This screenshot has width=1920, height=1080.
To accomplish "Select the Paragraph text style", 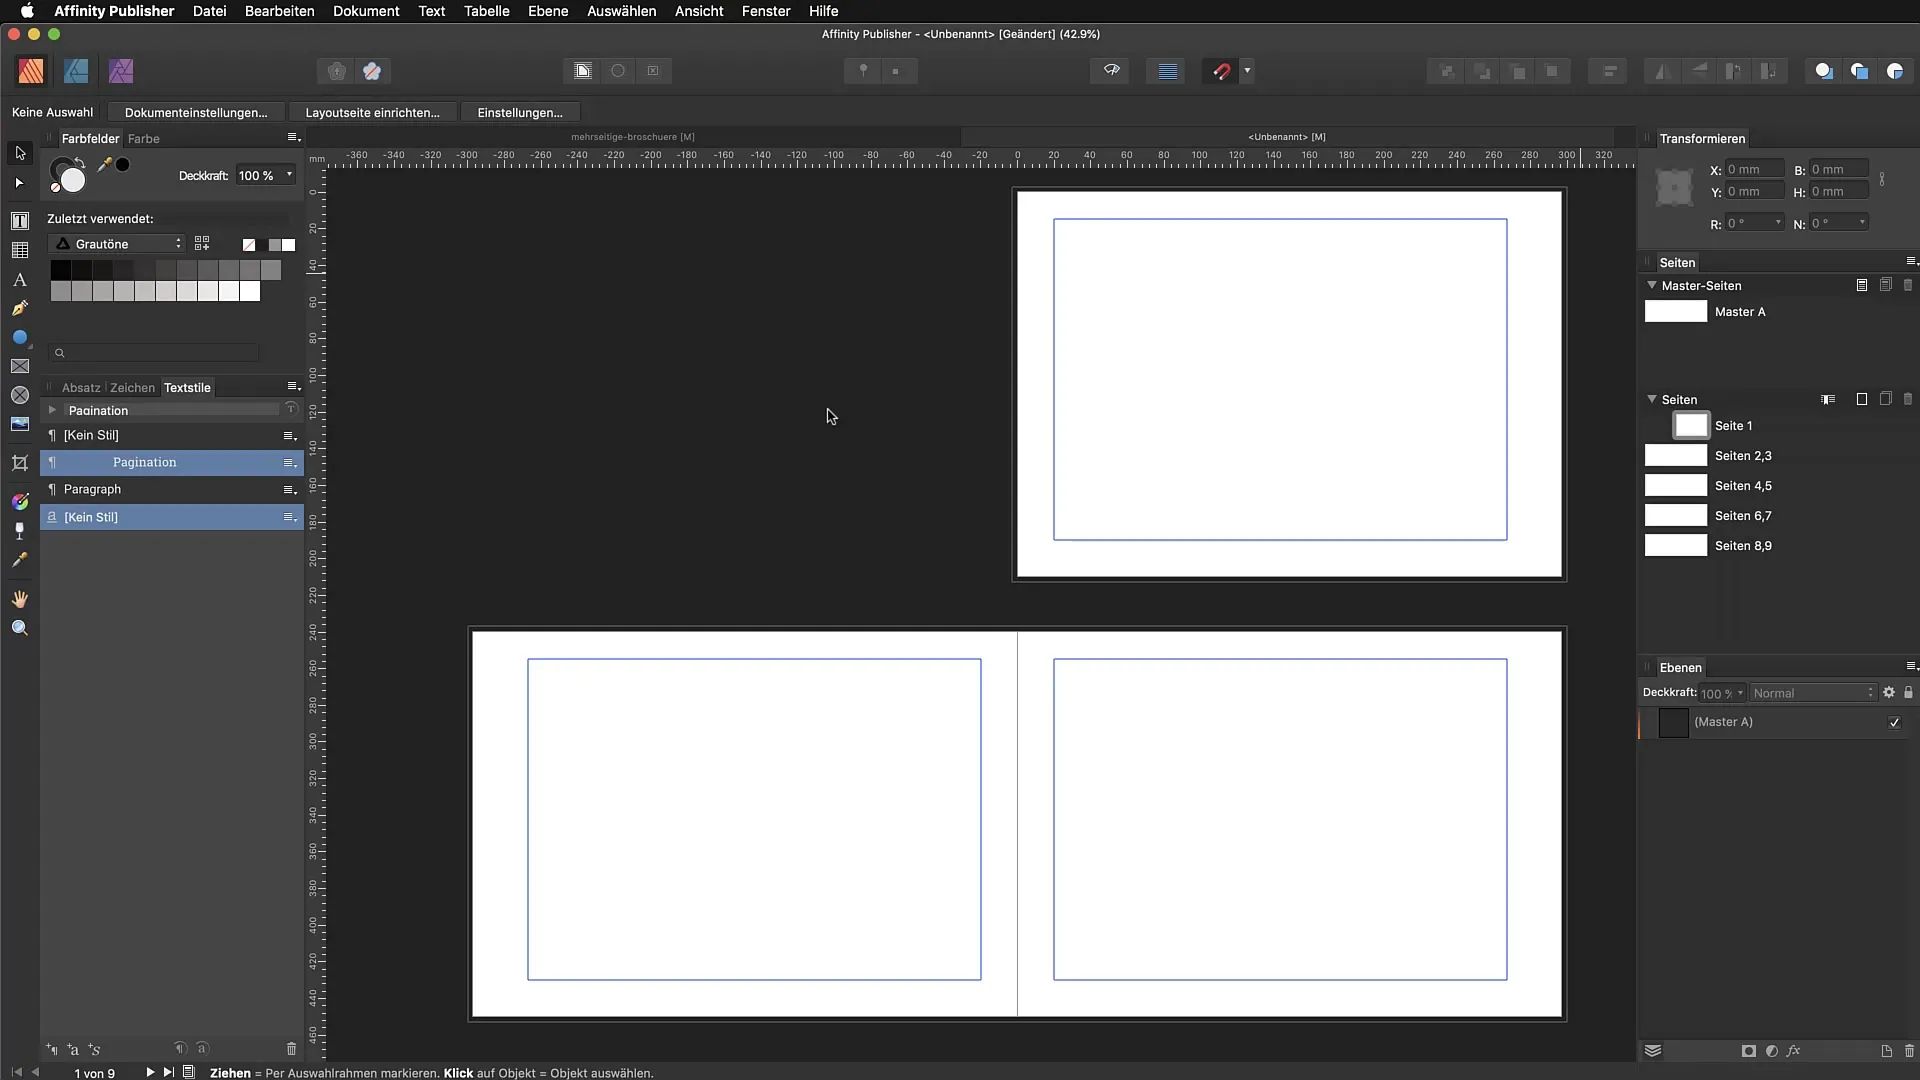I will click(172, 490).
